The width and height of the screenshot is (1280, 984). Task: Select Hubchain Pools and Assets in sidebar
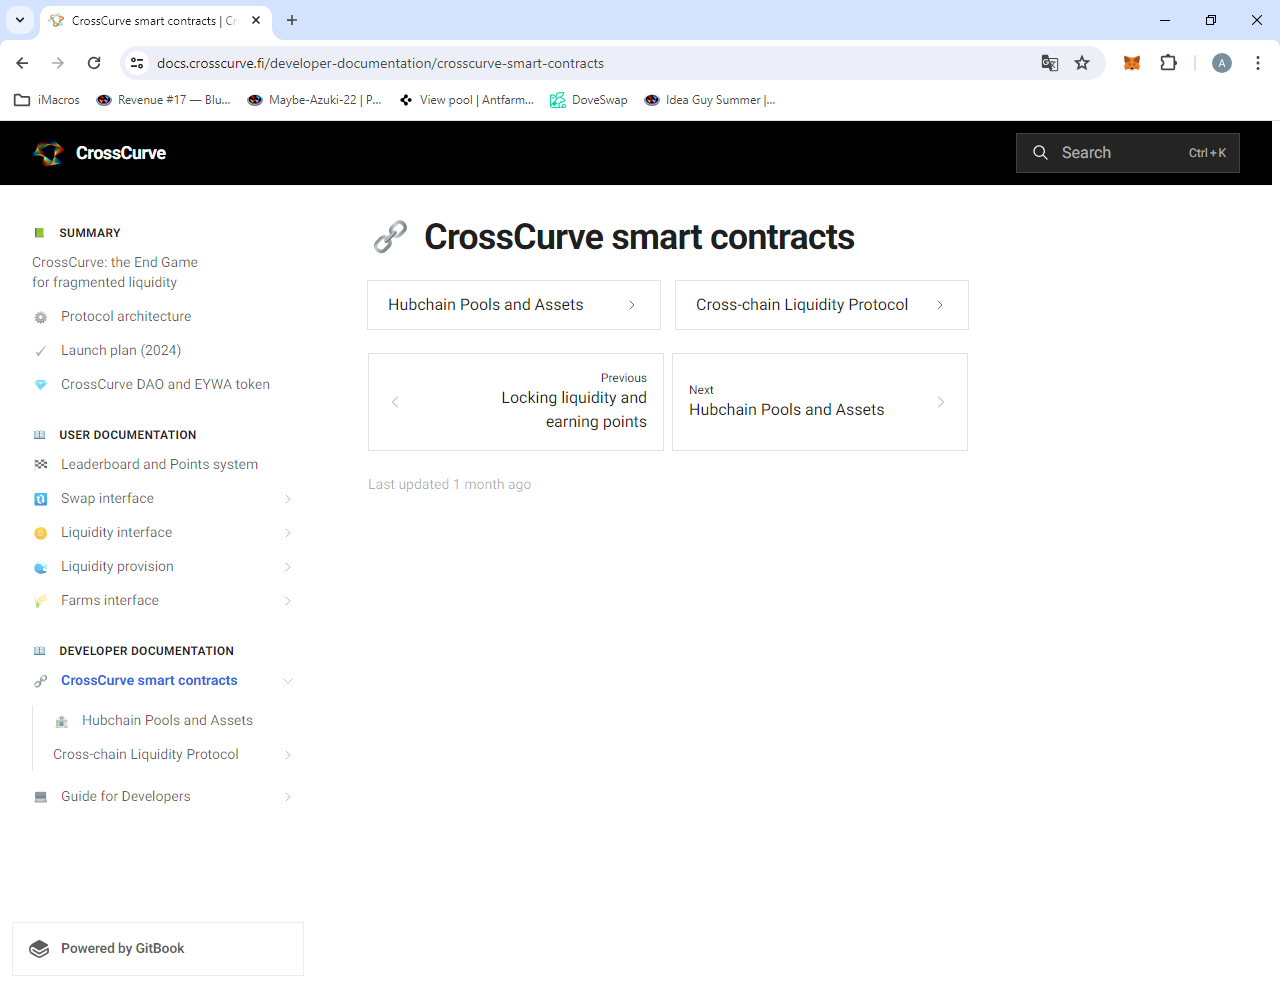167,721
